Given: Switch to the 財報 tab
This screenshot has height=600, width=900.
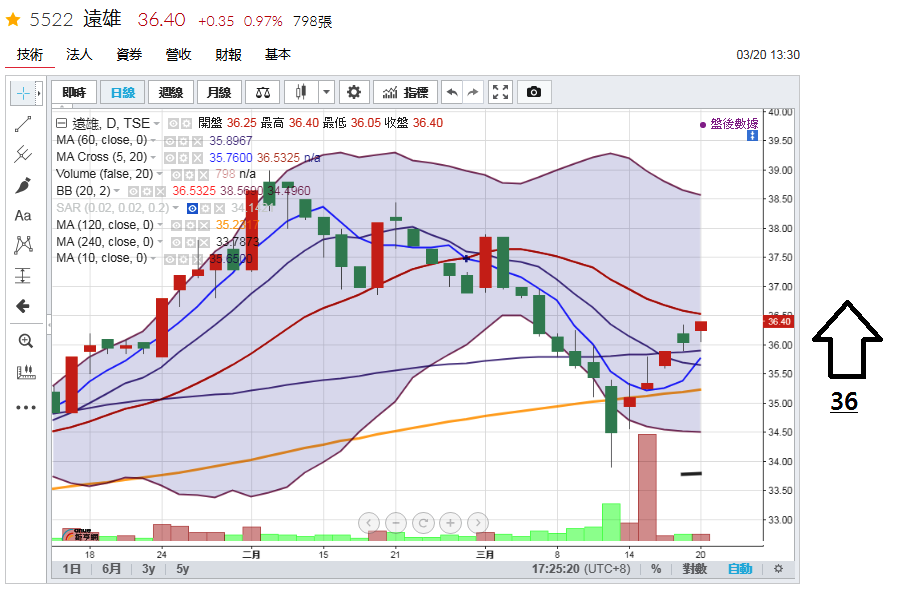Looking at the screenshot, I should 228,55.
